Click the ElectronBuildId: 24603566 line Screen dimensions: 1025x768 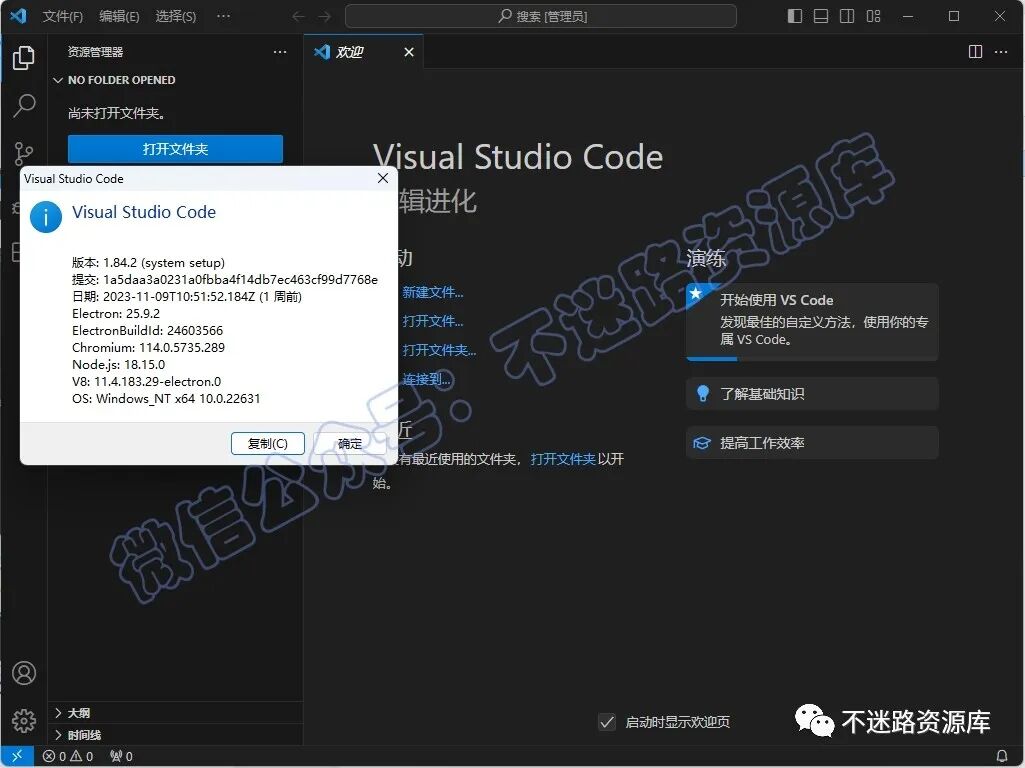click(x=148, y=330)
